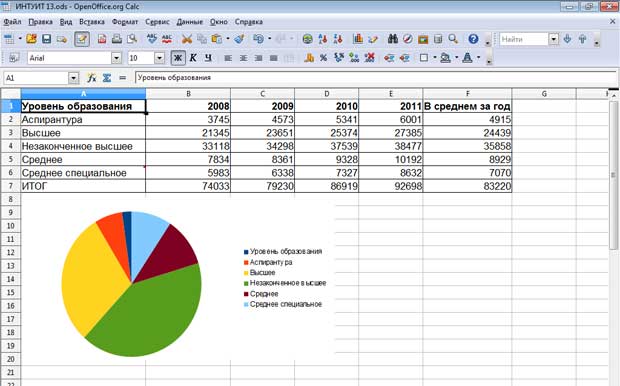Open the Найти search history dropdown

pos(554,39)
